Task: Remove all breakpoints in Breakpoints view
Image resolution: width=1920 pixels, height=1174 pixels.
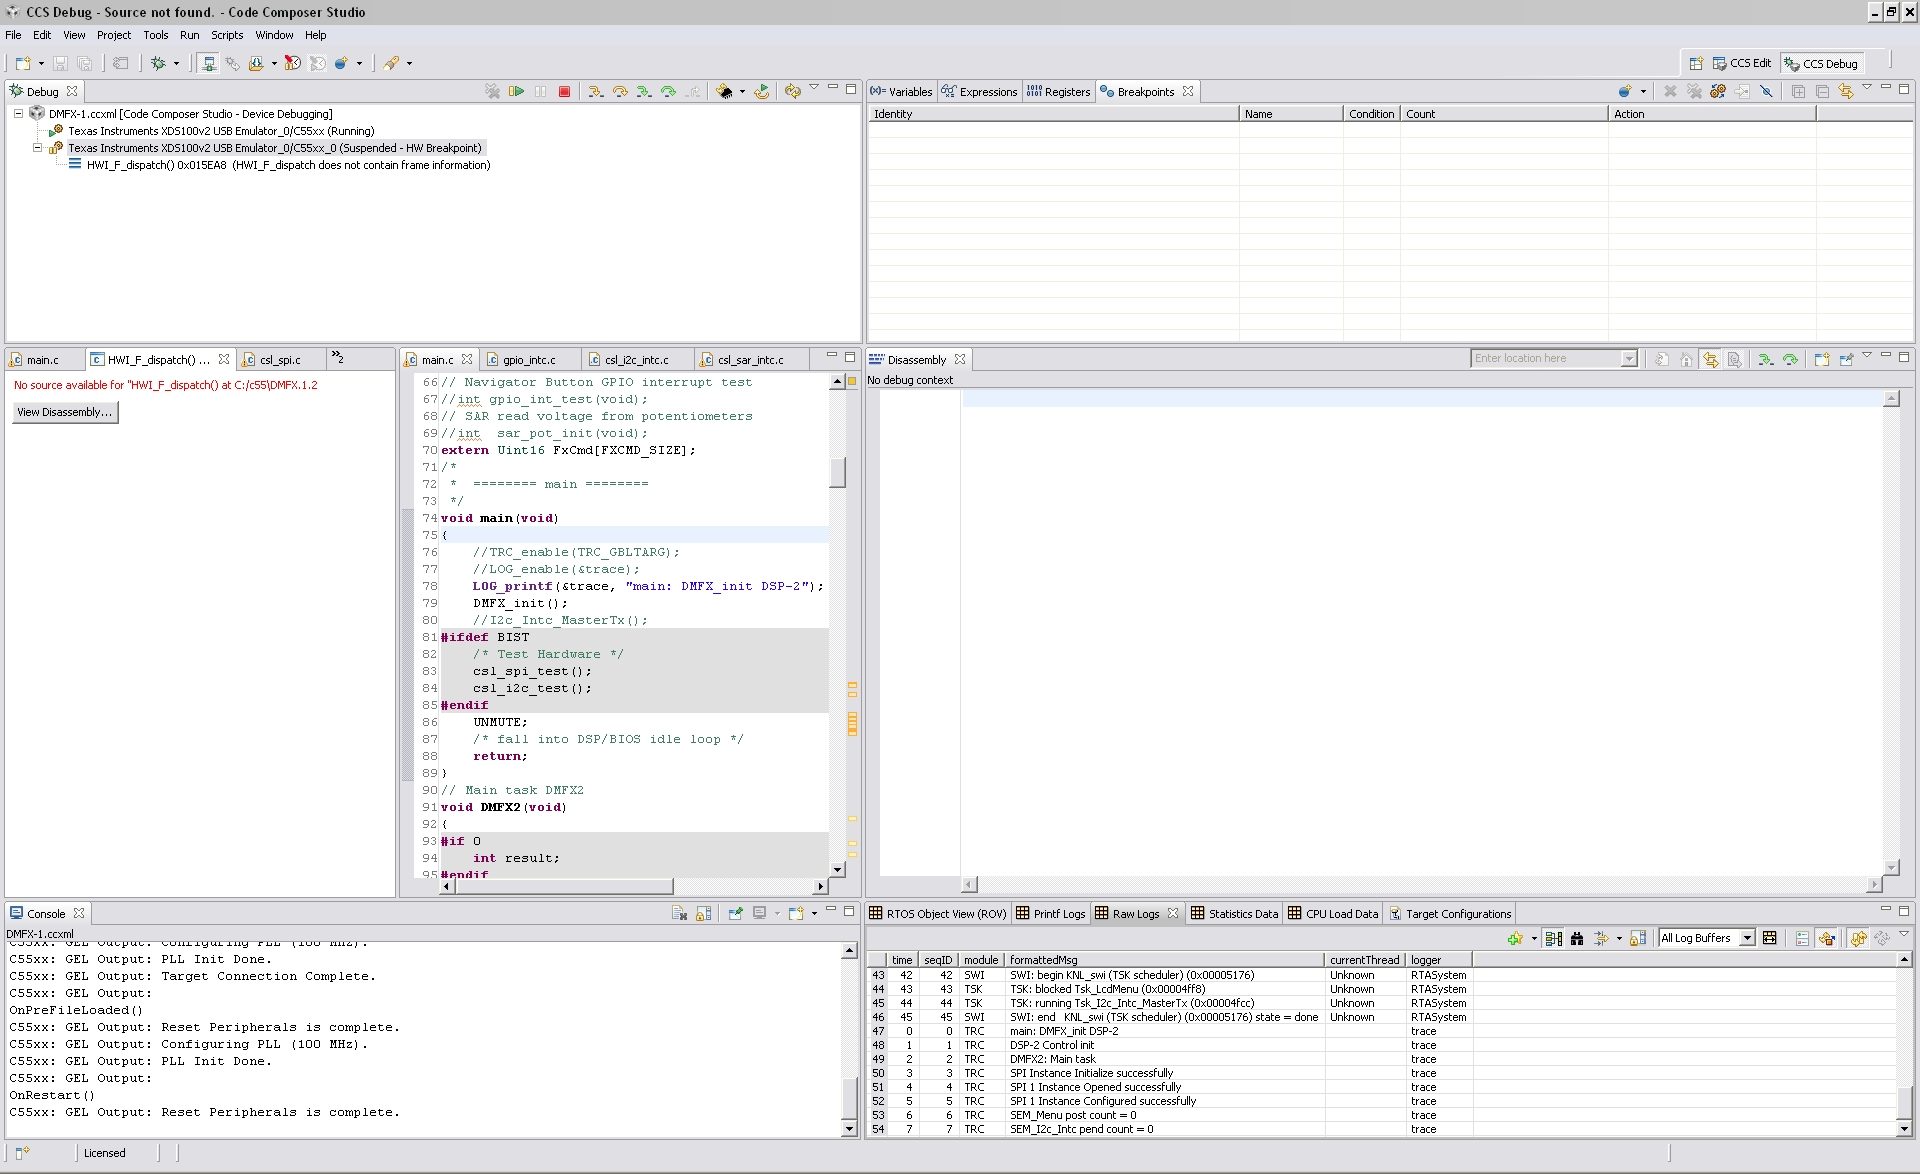Action: 1694,91
